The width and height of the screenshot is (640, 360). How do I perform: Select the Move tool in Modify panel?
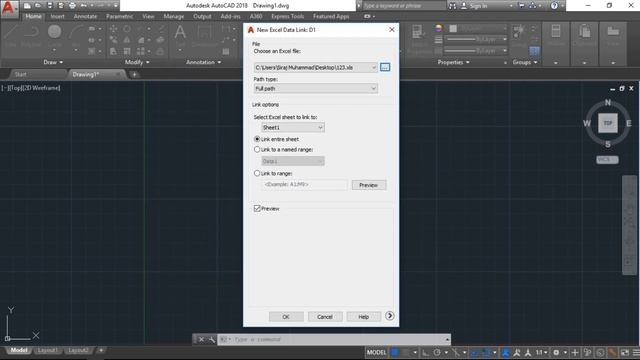pyautogui.click(x=113, y=29)
